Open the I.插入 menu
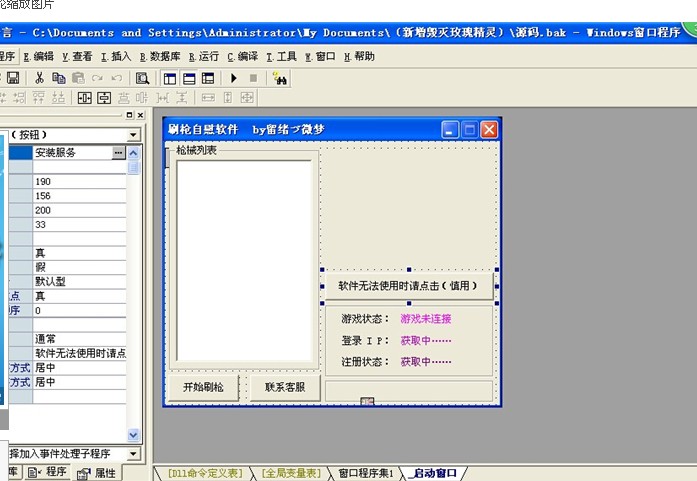697x481 pixels. click(x=116, y=56)
